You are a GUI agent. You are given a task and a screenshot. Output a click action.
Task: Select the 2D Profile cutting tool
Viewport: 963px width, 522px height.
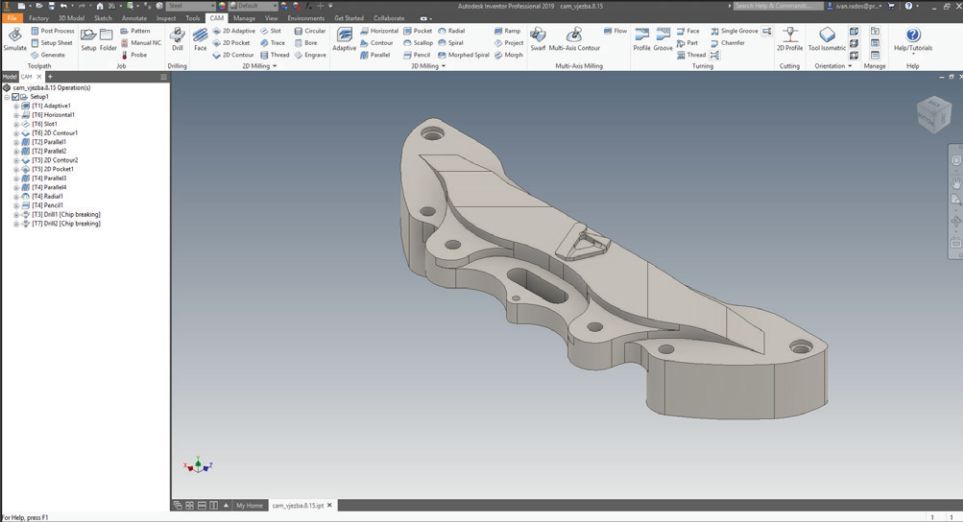click(789, 39)
